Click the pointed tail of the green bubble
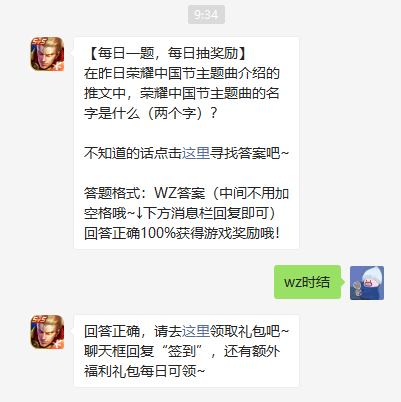 [342, 282]
